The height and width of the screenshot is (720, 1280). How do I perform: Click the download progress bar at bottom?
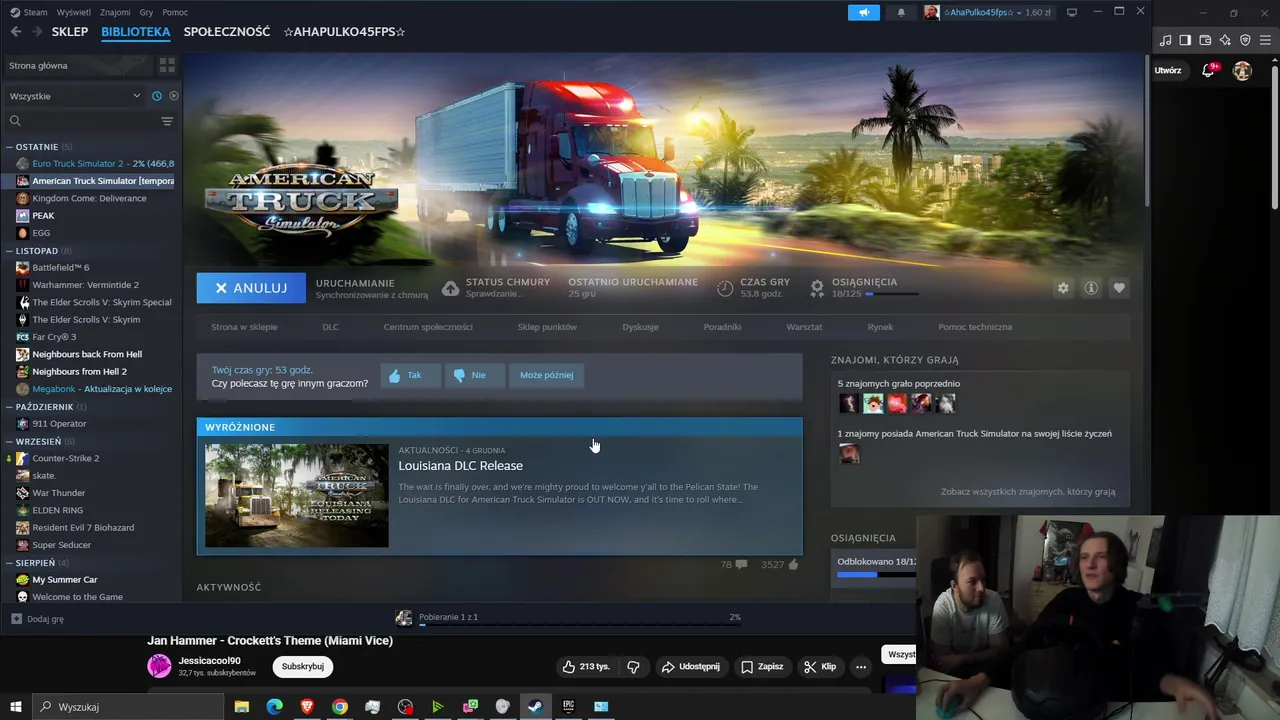(578, 625)
